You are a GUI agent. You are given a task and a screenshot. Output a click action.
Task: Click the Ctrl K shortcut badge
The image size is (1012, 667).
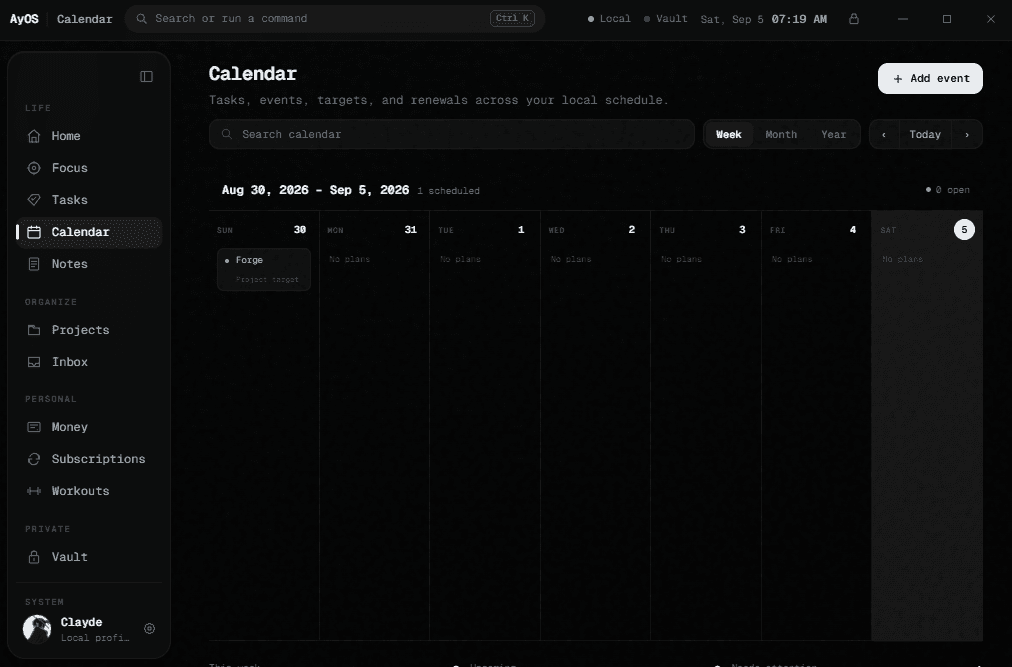point(512,18)
